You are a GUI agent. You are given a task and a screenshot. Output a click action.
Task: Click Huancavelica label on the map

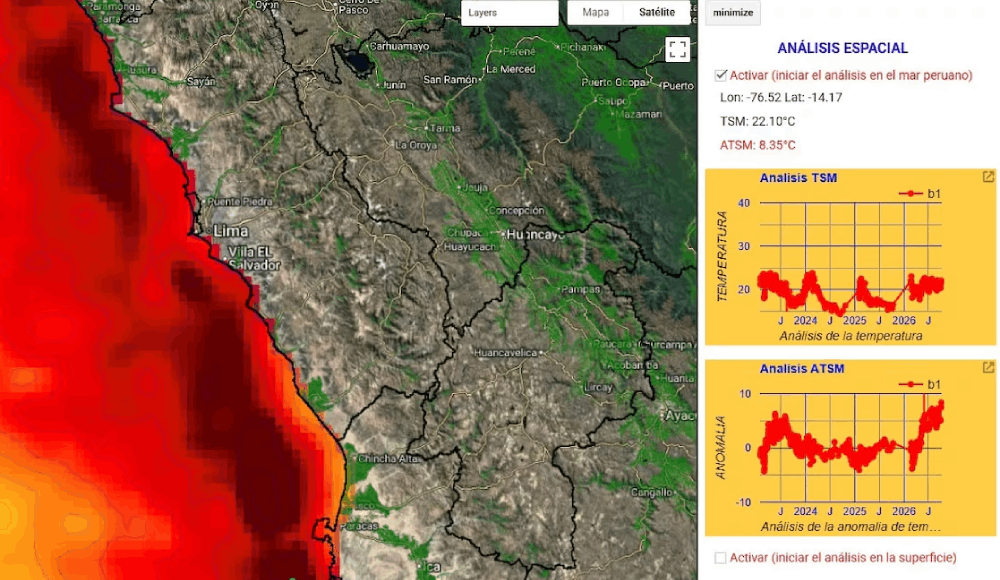[x=506, y=352]
